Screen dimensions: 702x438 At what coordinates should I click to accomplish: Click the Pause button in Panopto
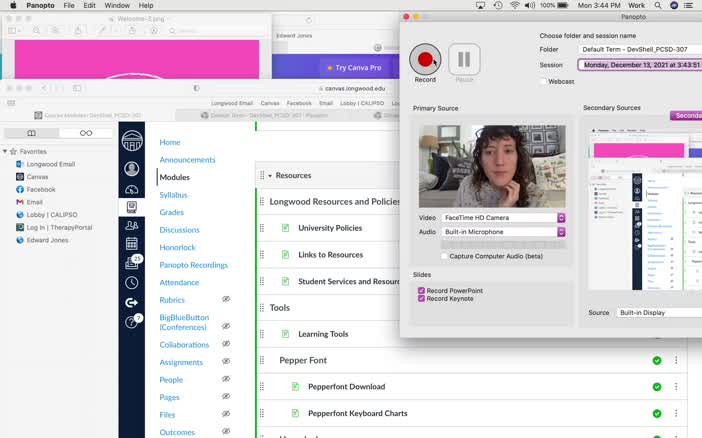click(x=464, y=60)
